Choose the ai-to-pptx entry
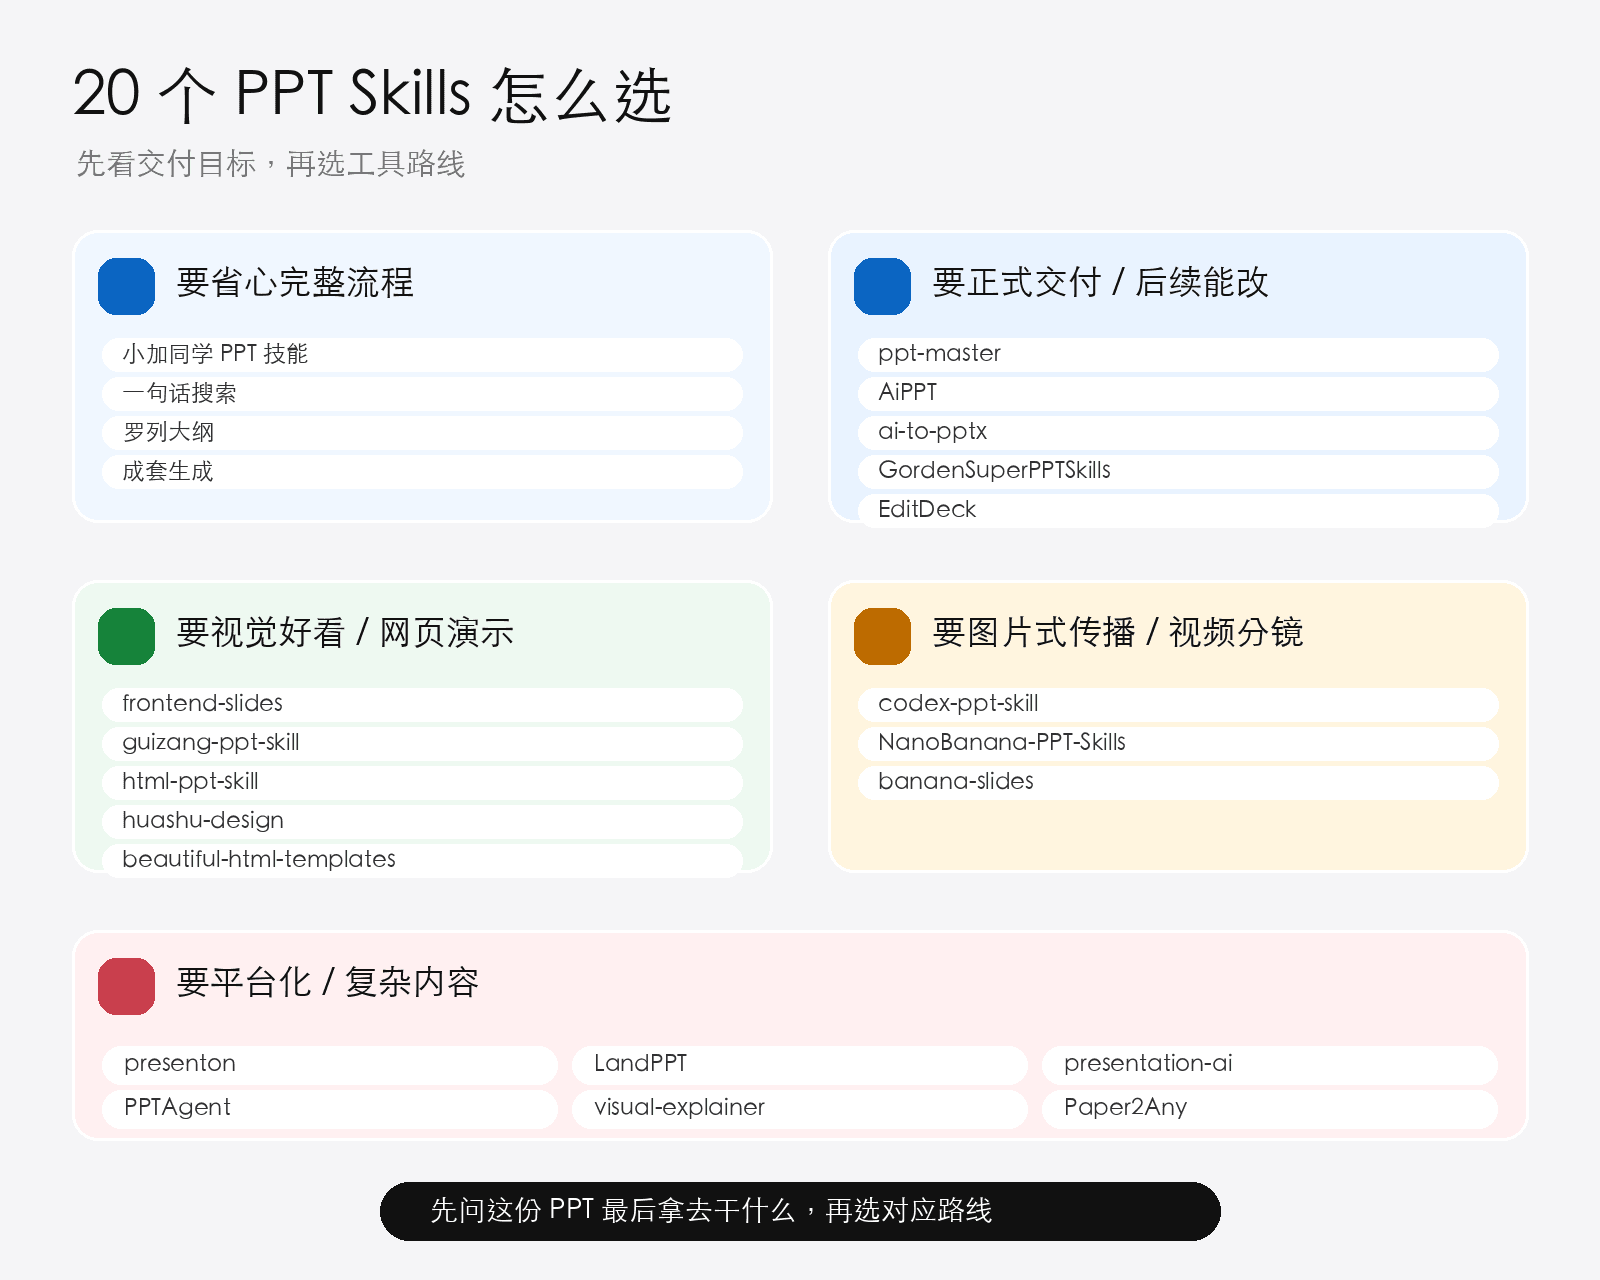1600x1280 pixels. tap(1178, 432)
